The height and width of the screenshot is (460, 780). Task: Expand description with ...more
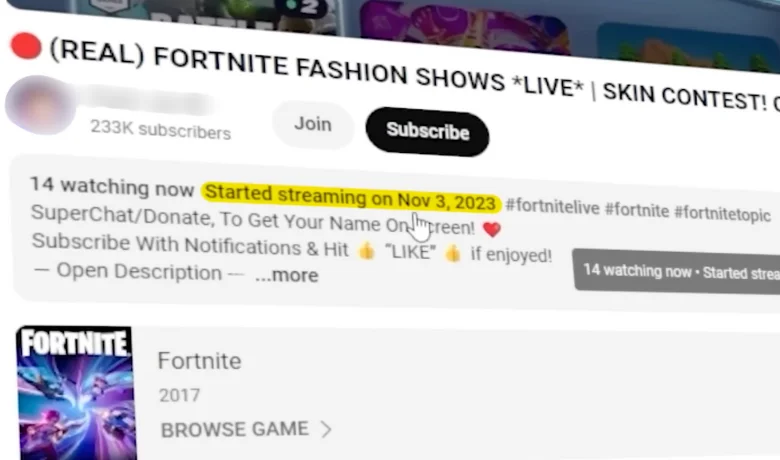pyautogui.click(x=287, y=275)
